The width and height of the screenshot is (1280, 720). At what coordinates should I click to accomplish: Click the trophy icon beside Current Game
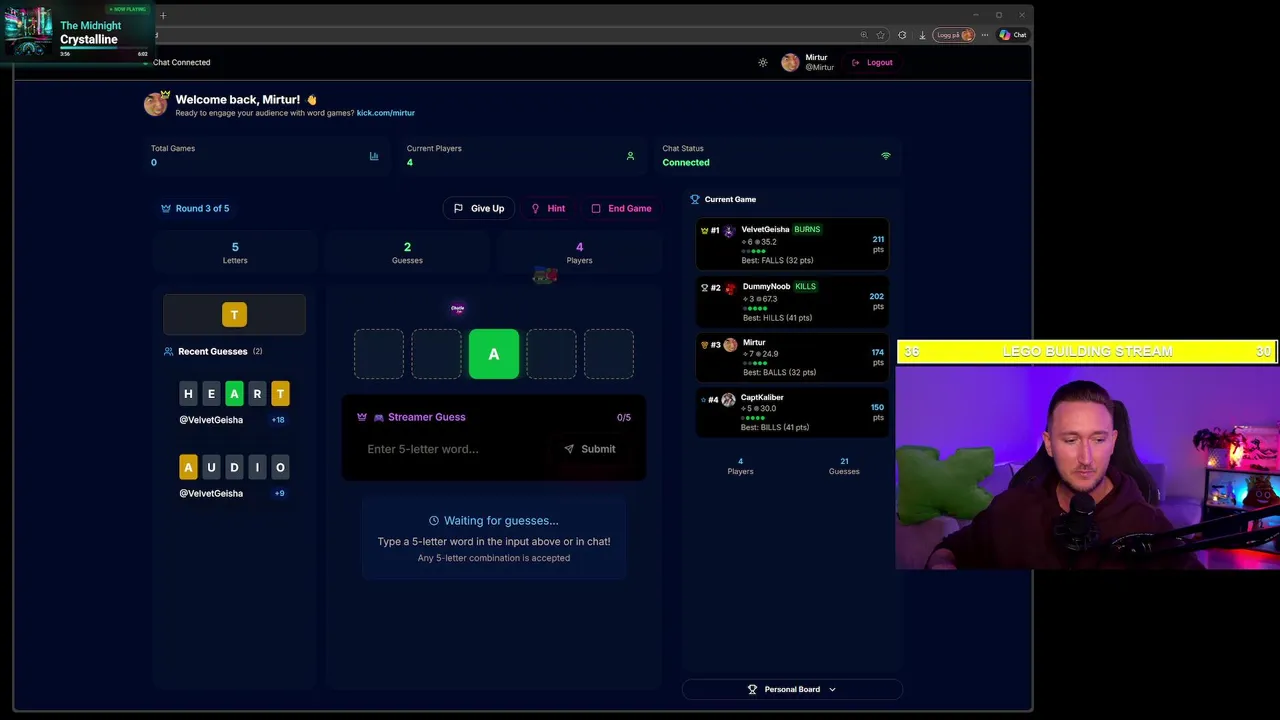click(695, 199)
